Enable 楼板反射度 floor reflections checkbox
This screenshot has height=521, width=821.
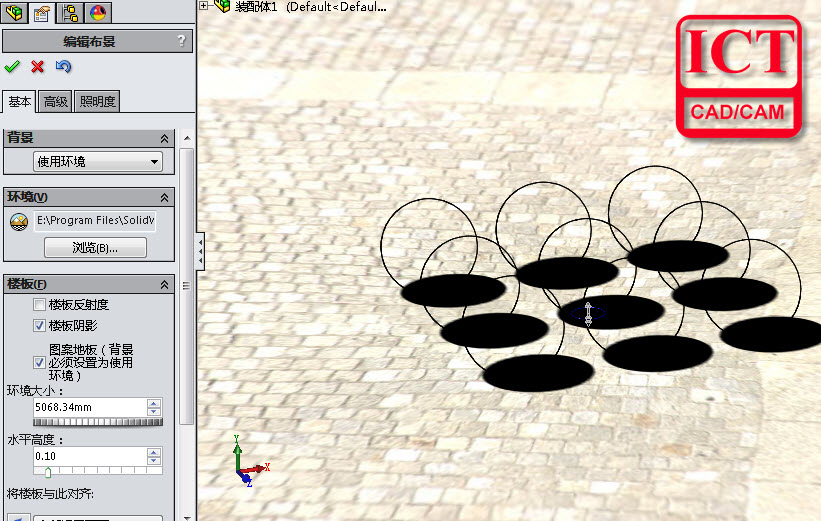40,305
